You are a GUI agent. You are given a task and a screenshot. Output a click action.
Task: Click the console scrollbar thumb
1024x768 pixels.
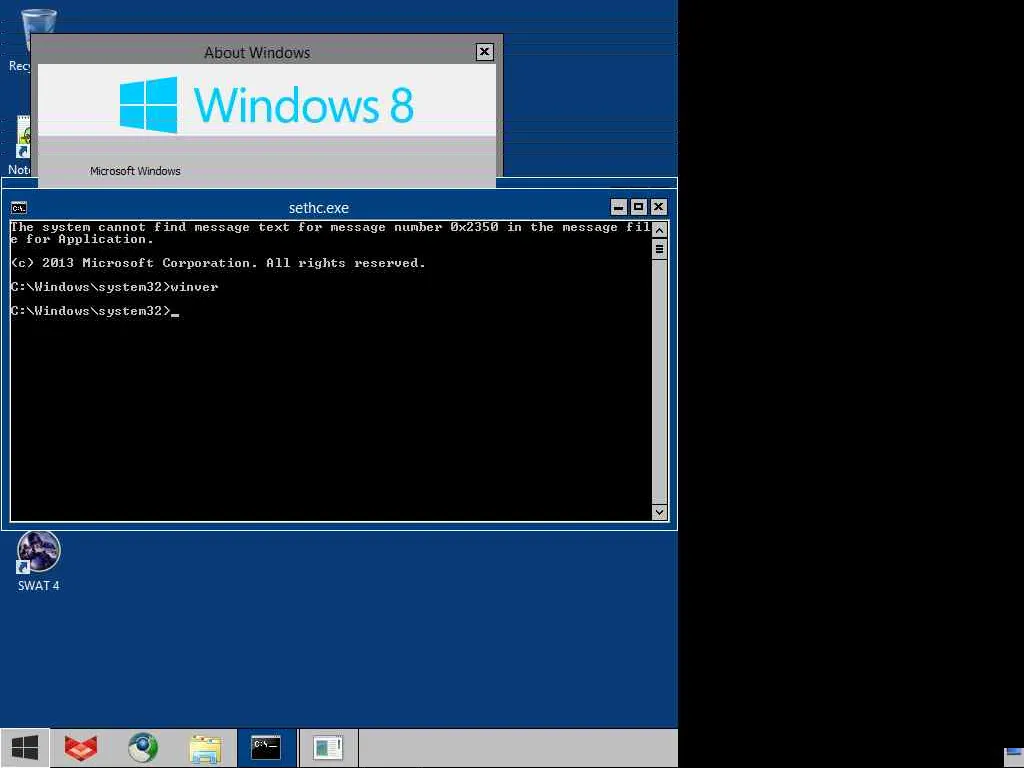pos(660,249)
